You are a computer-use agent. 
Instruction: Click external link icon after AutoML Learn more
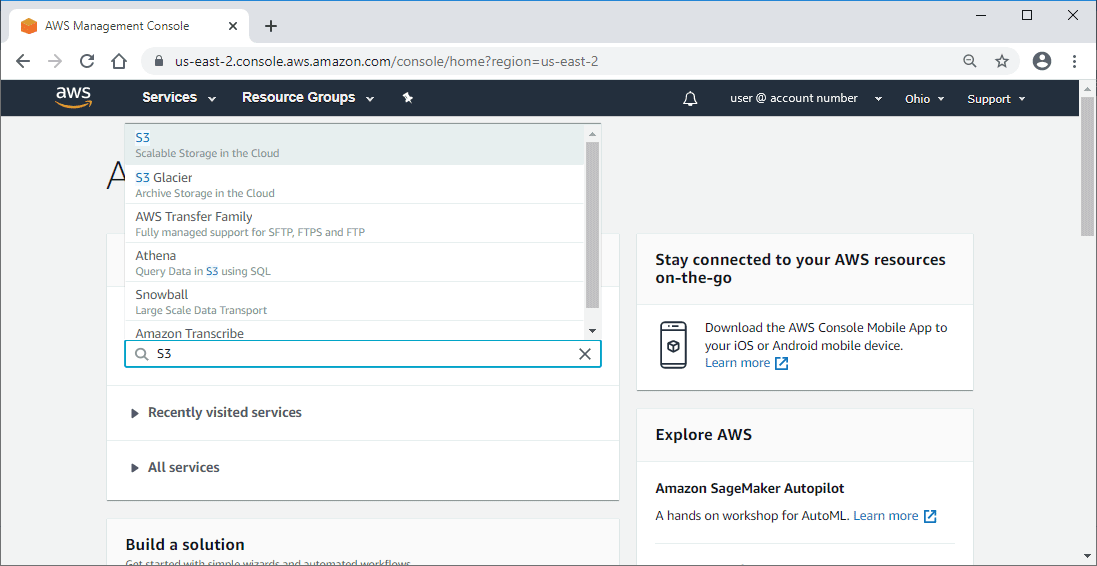tap(930, 516)
